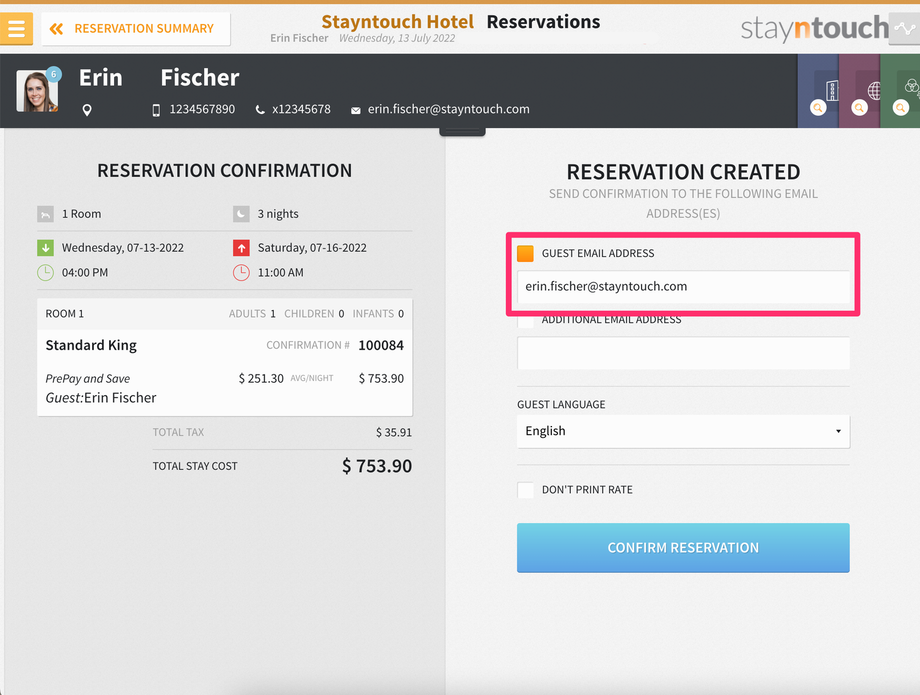Click header email erin.fischer@stayntouch.com
Screen dimensions: 920x695
tap(449, 109)
